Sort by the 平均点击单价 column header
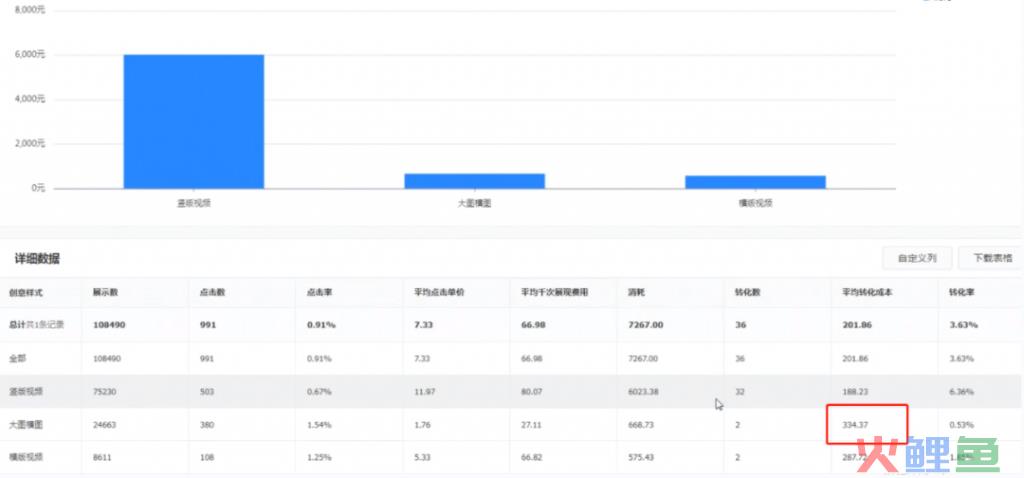The height and width of the screenshot is (478, 1024). pyautogui.click(x=439, y=293)
